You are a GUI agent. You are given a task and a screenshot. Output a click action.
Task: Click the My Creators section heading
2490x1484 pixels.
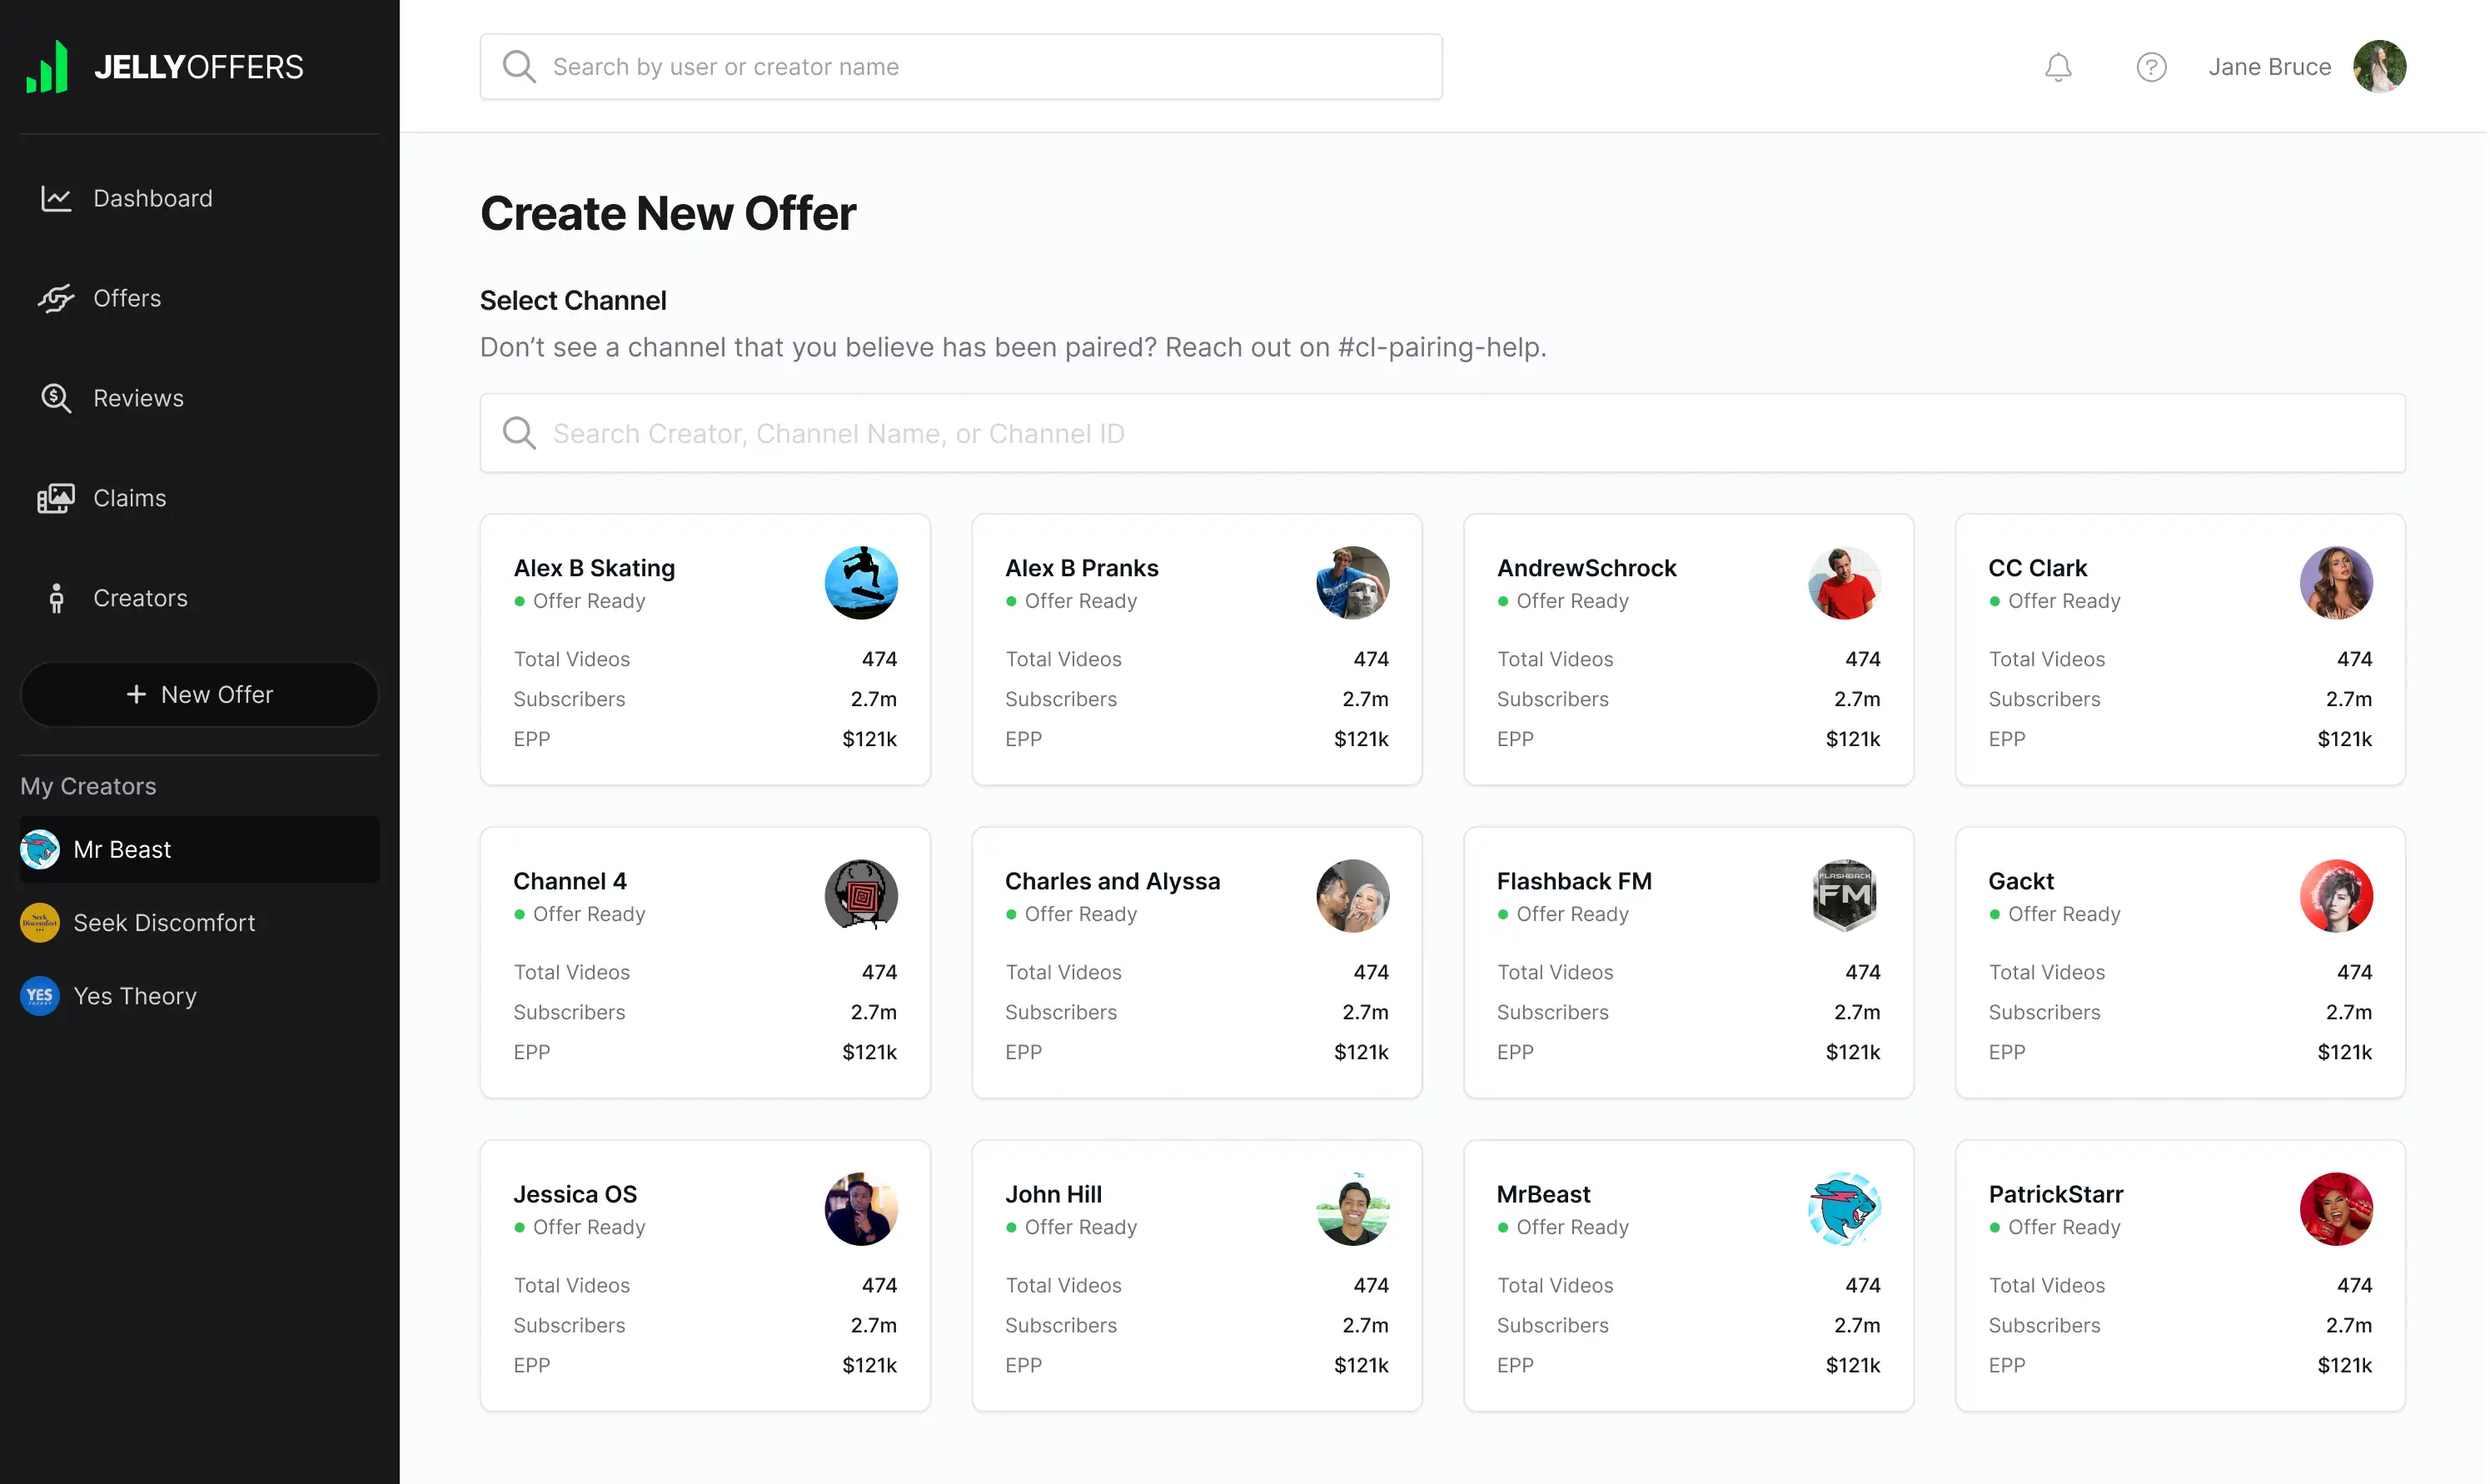click(88, 786)
